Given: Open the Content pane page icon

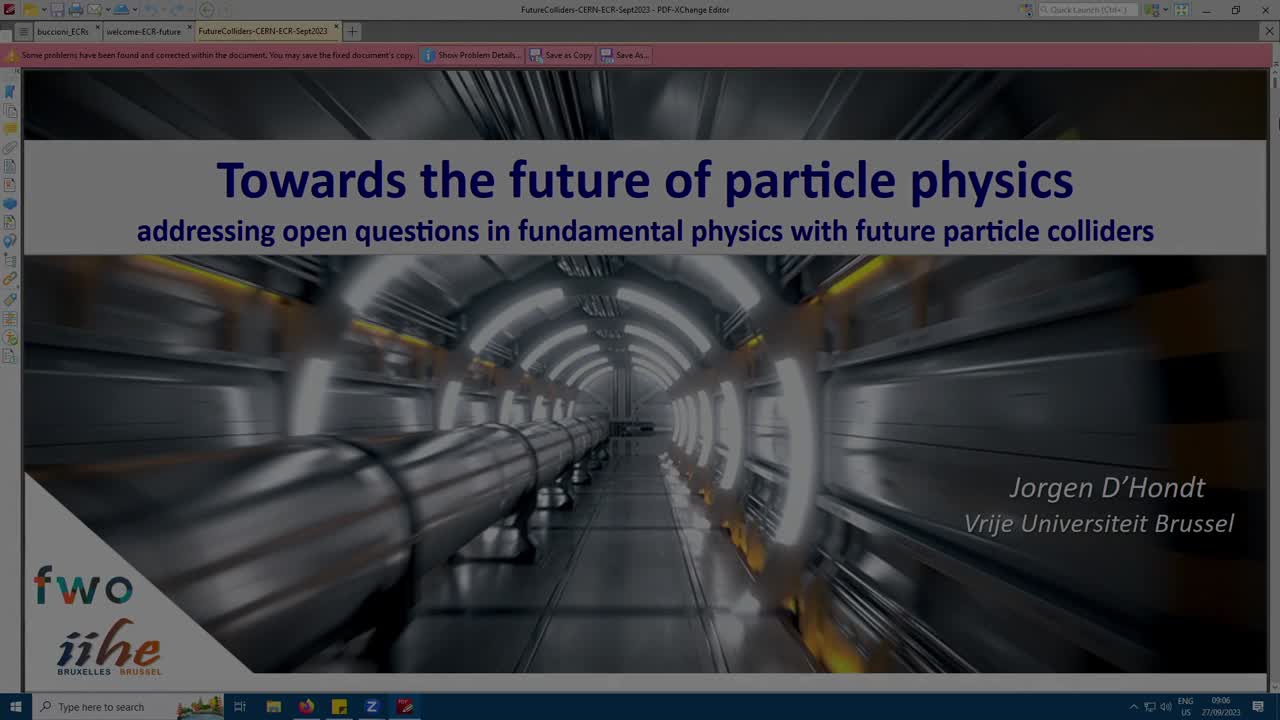Looking at the screenshot, I should pos(10,166).
